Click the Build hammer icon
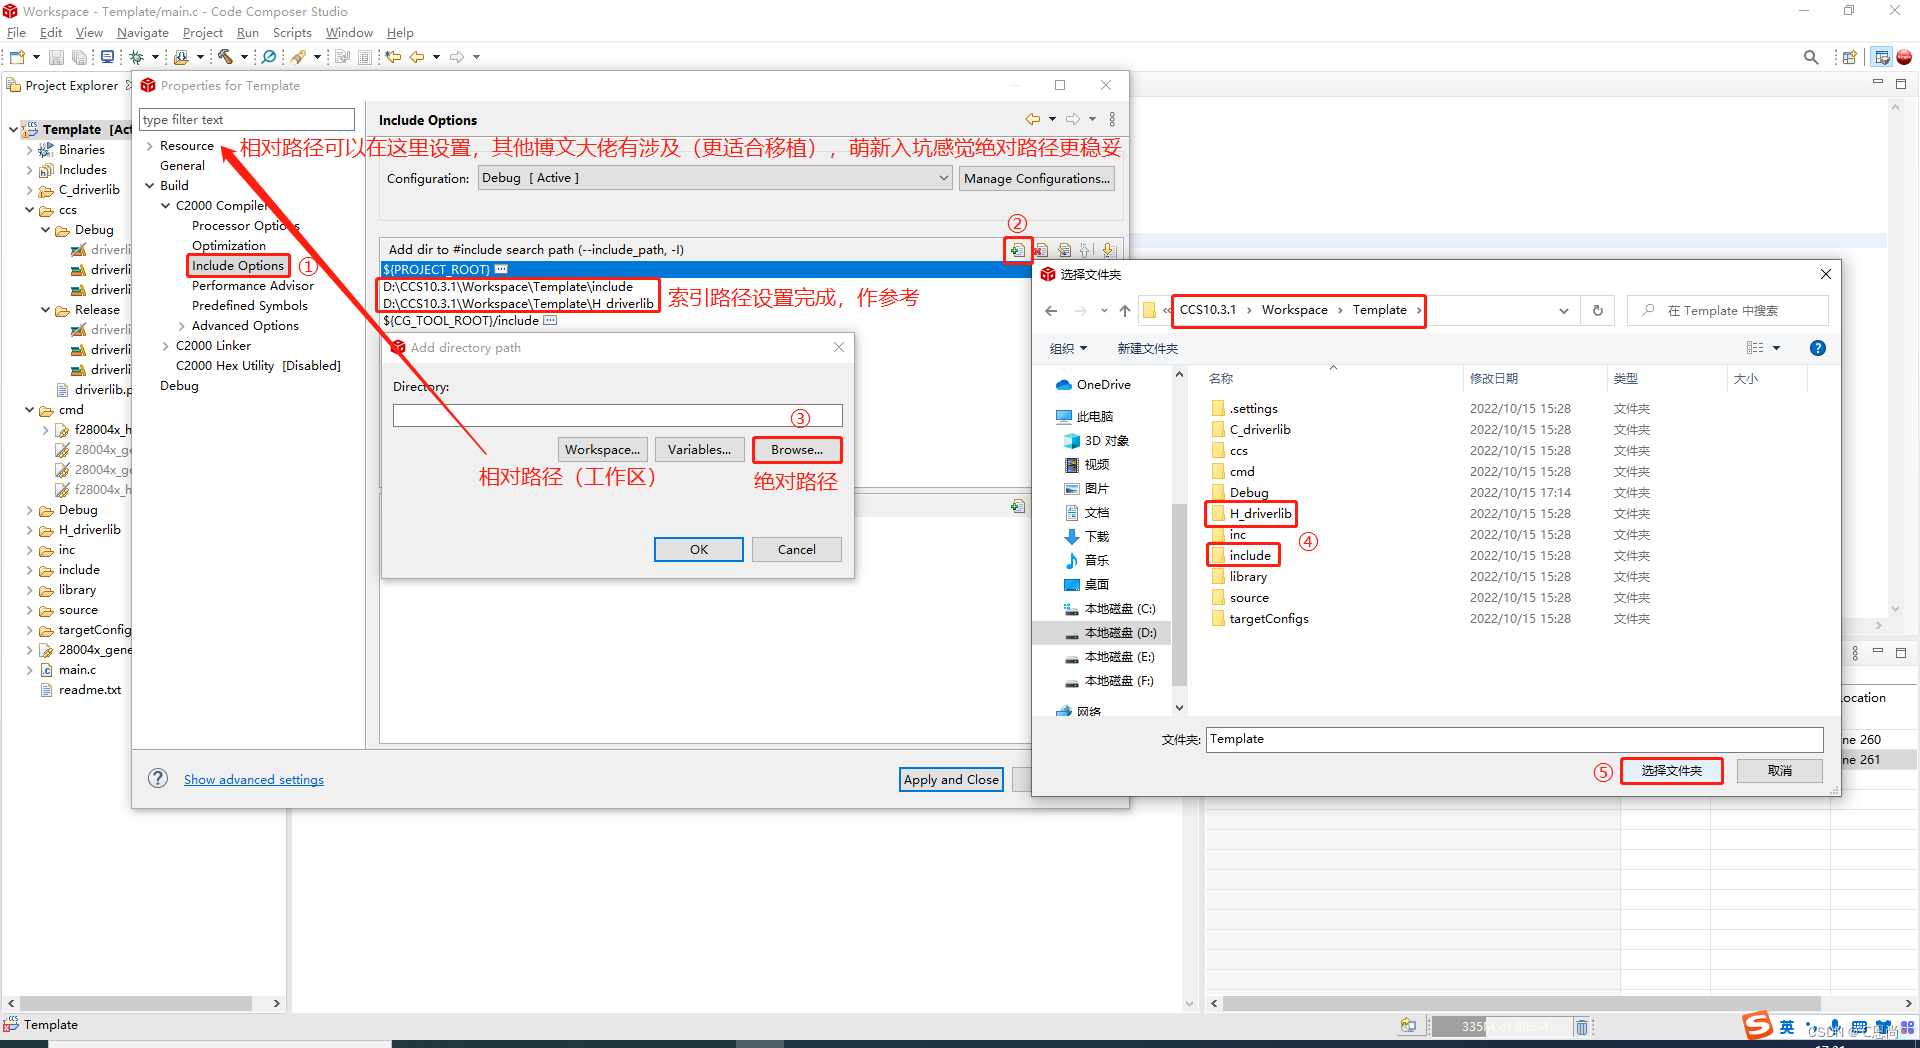The width and height of the screenshot is (1920, 1048). tap(225, 57)
